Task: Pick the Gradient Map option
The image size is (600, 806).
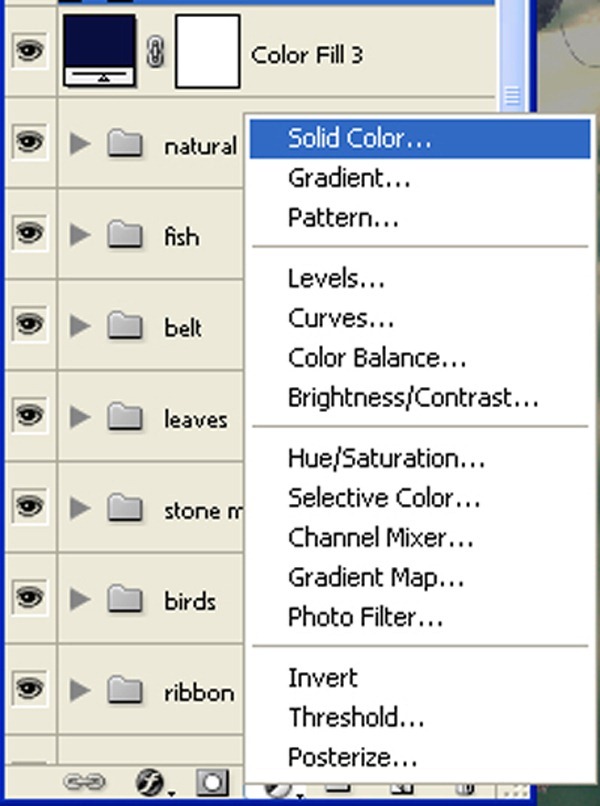Action: [376, 577]
